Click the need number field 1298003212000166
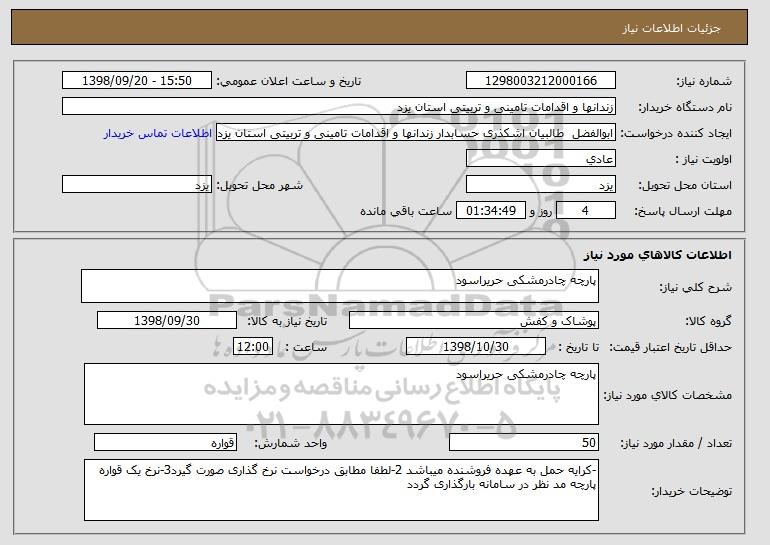The image size is (770, 545). pos(541,81)
